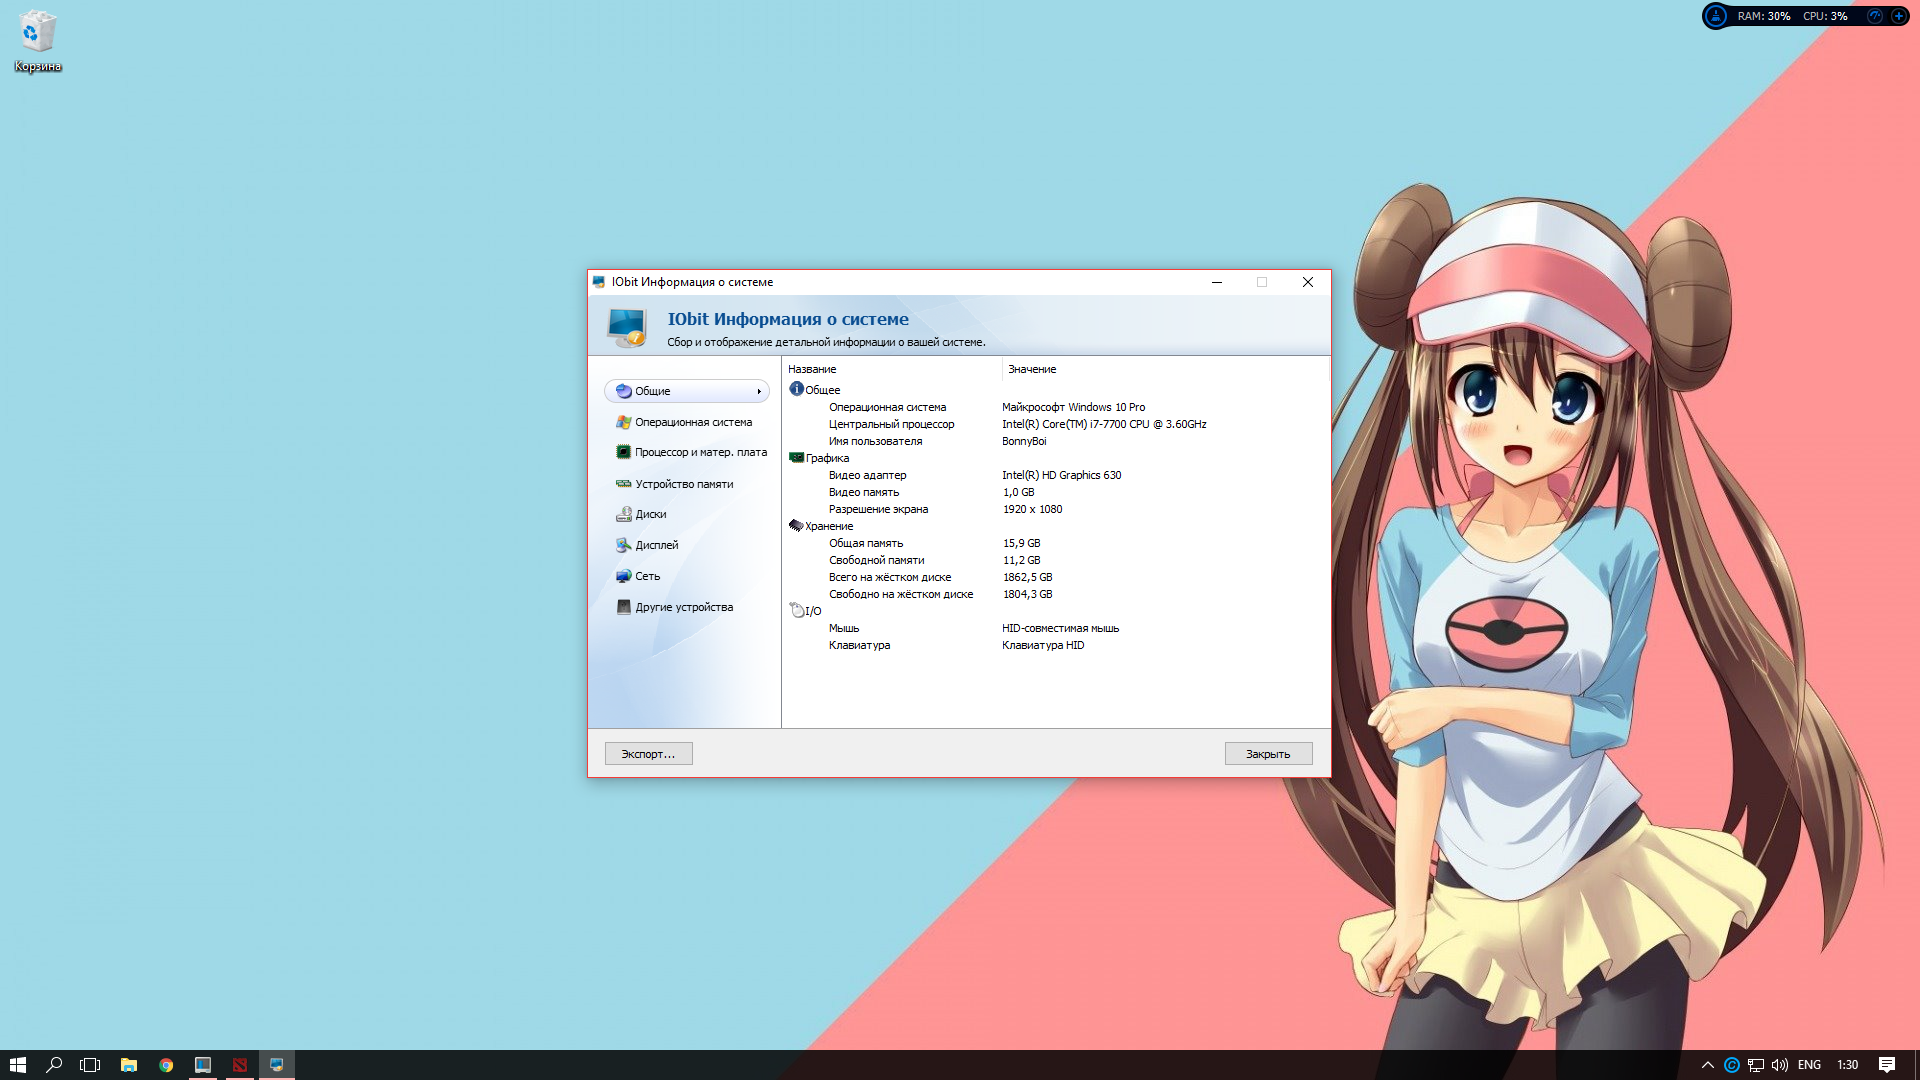Click the monitor icon beside Дисплей
Screen dimensions: 1920x1080
pos(623,545)
